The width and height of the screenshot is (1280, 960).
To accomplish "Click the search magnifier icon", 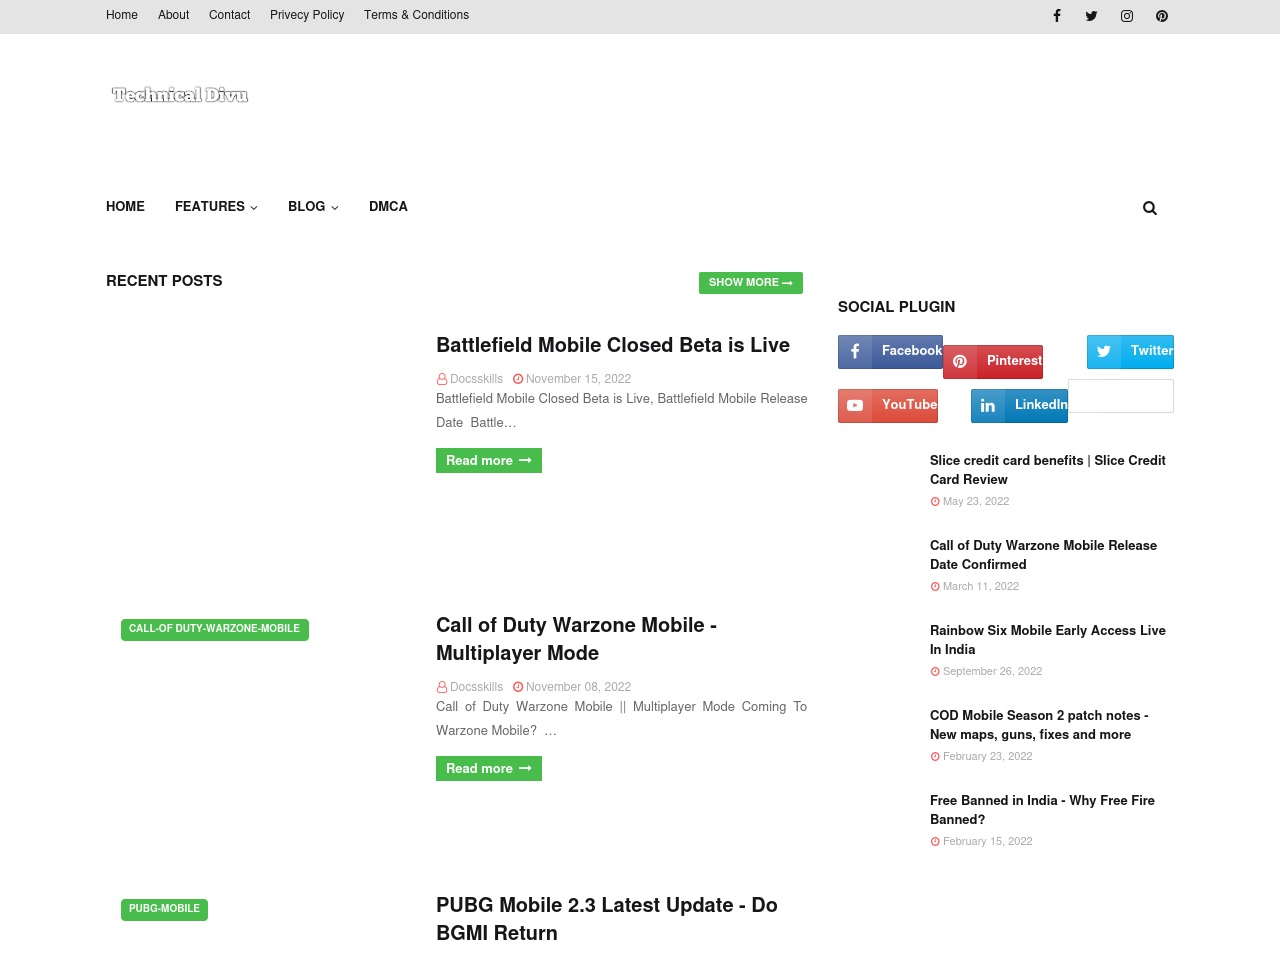I will pyautogui.click(x=1150, y=208).
